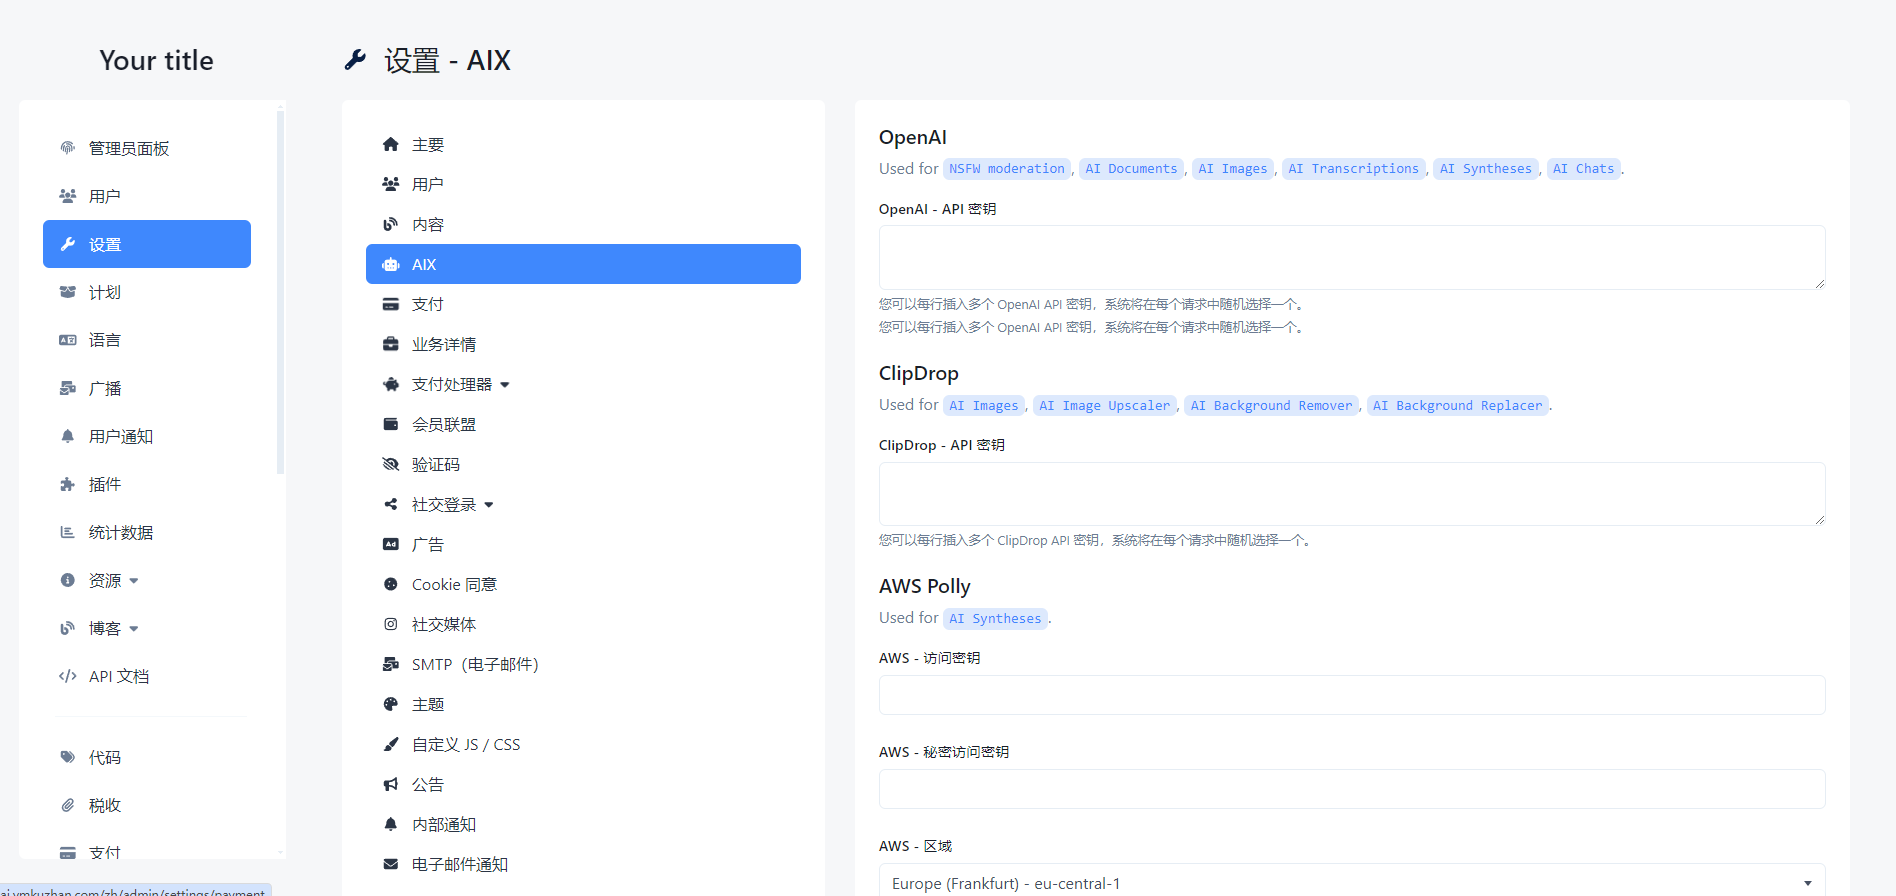Image resolution: width=1896 pixels, height=896 pixels.
Task: Click the envelope icon beside 电子邮件通知
Action: 391,864
